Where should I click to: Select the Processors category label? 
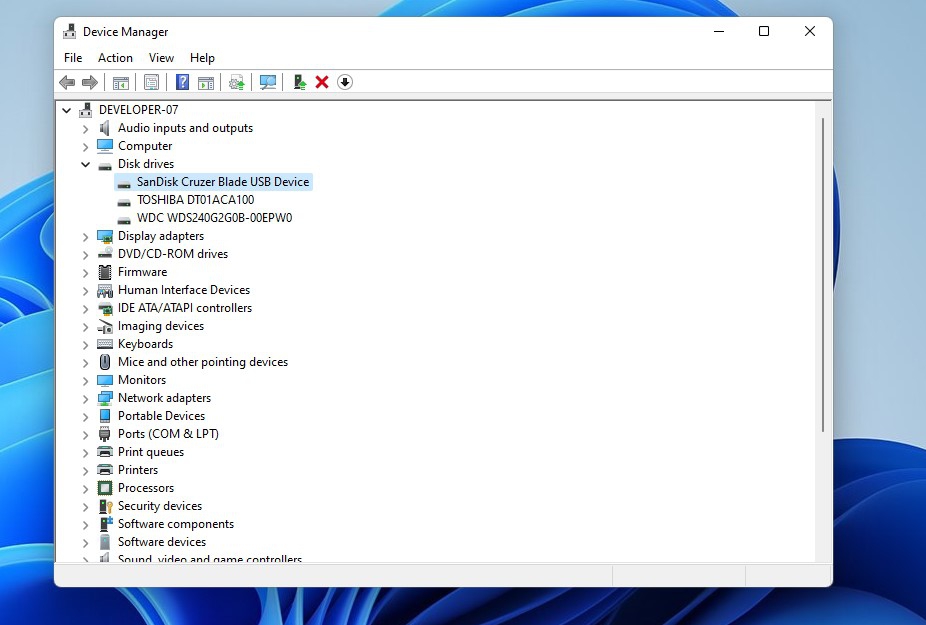[x=146, y=488]
